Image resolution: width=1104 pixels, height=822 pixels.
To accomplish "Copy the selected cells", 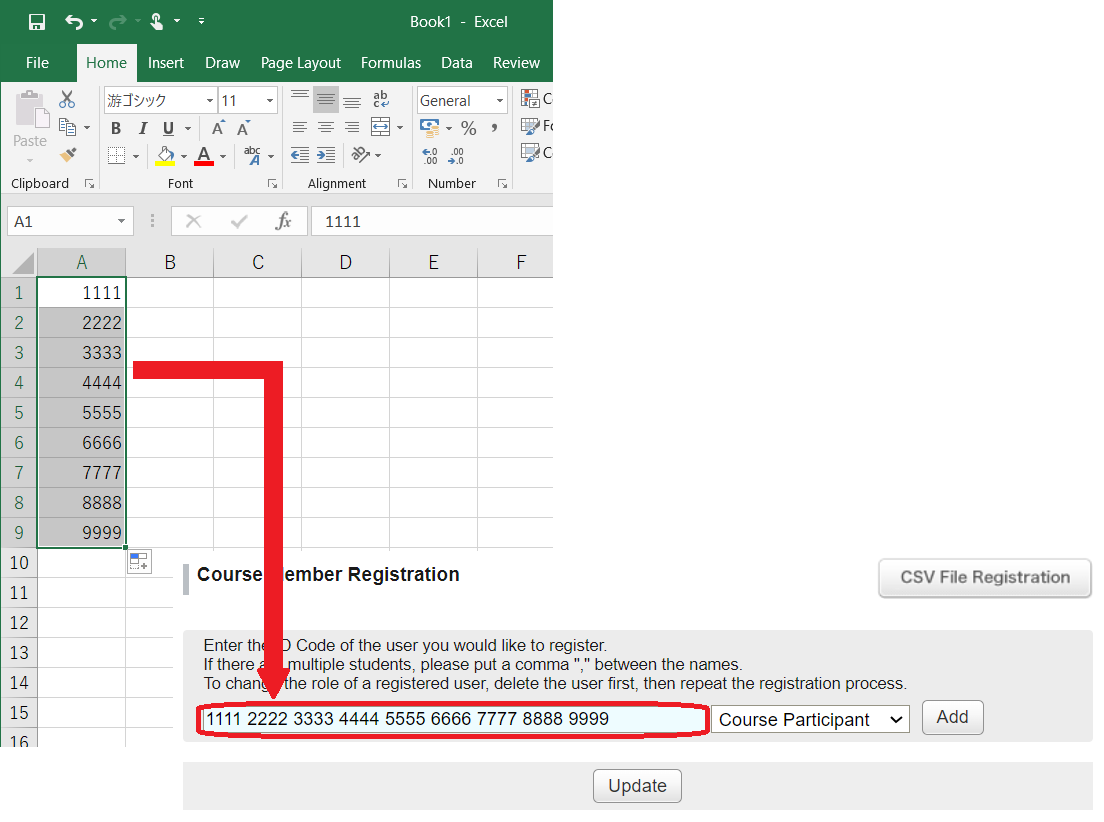I will click(x=68, y=127).
